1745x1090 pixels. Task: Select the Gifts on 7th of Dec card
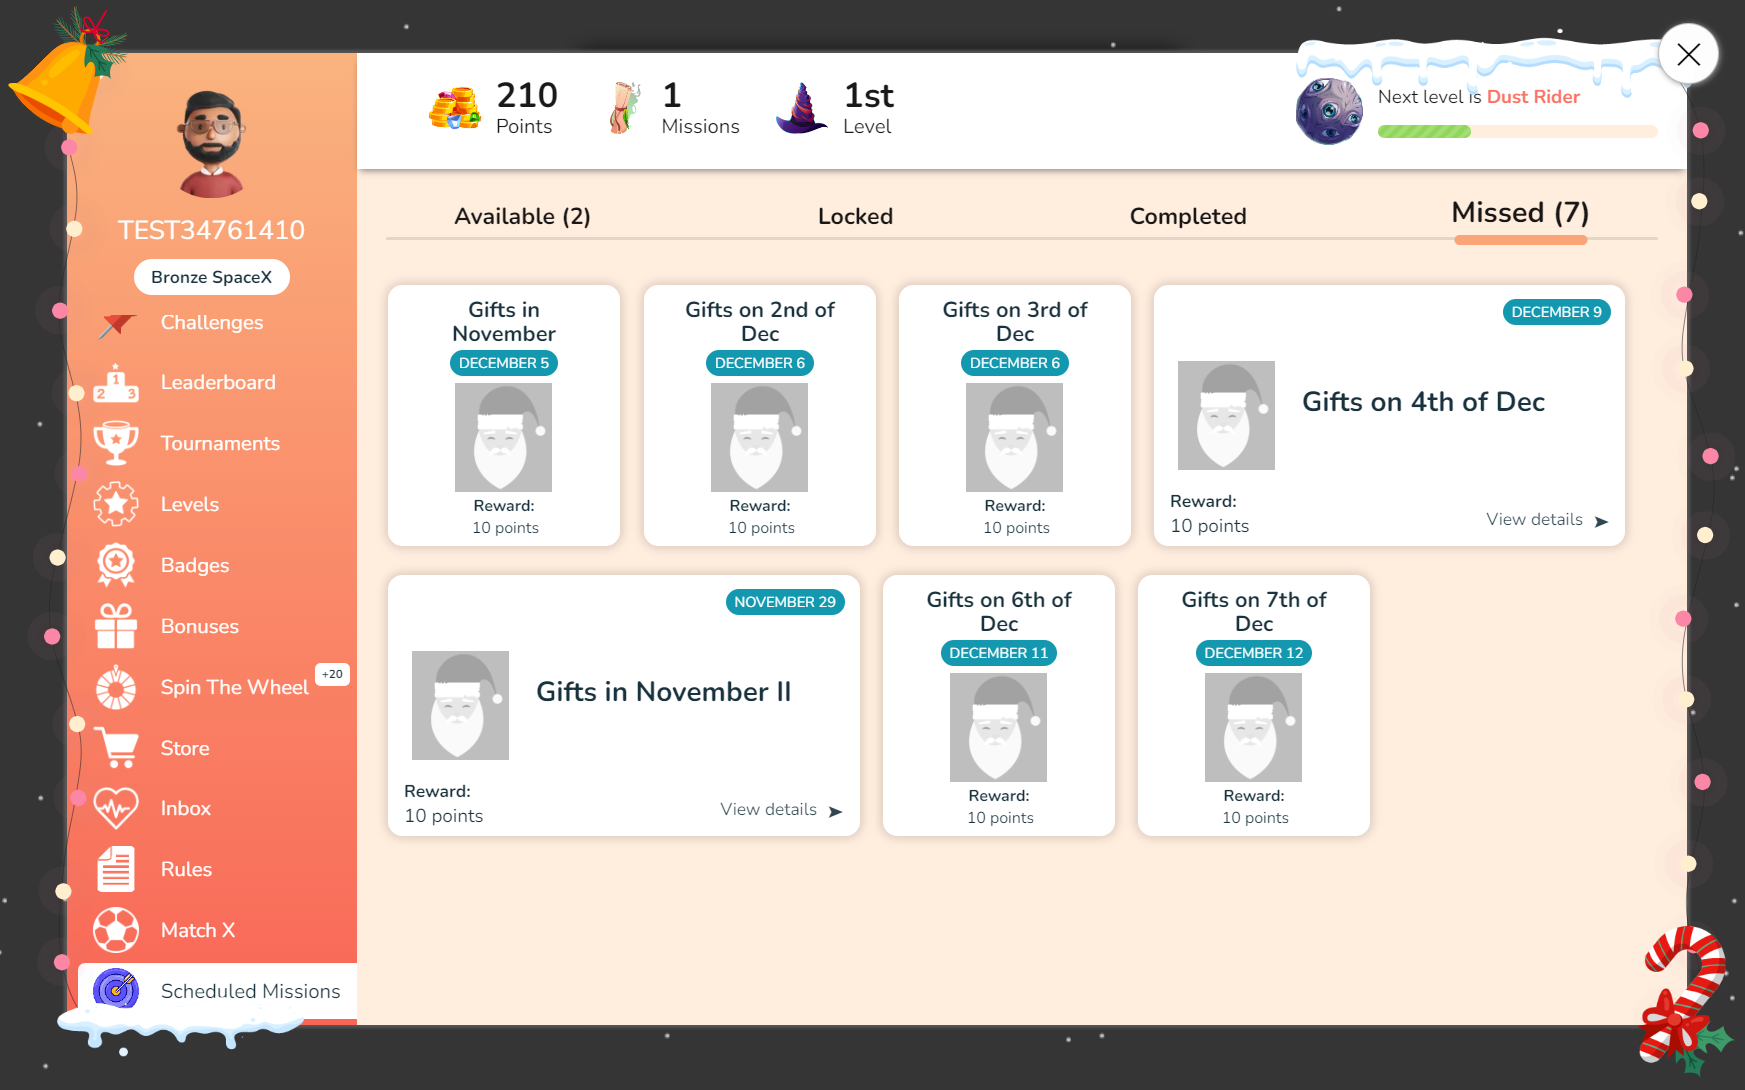pyautogui.click(x=1253, y=705)
